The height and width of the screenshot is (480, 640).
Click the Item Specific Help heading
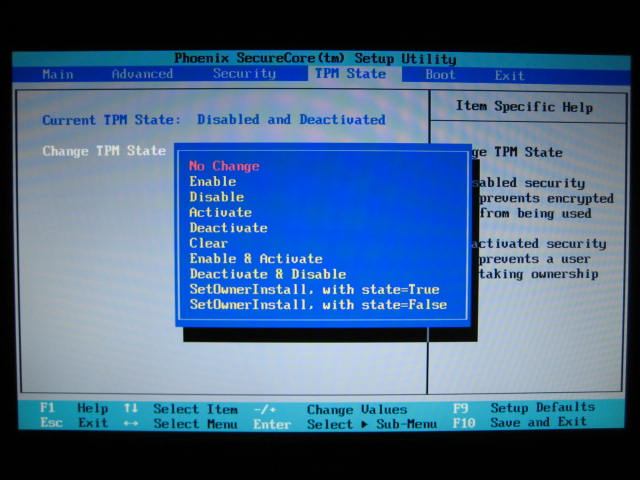point(524,107)
